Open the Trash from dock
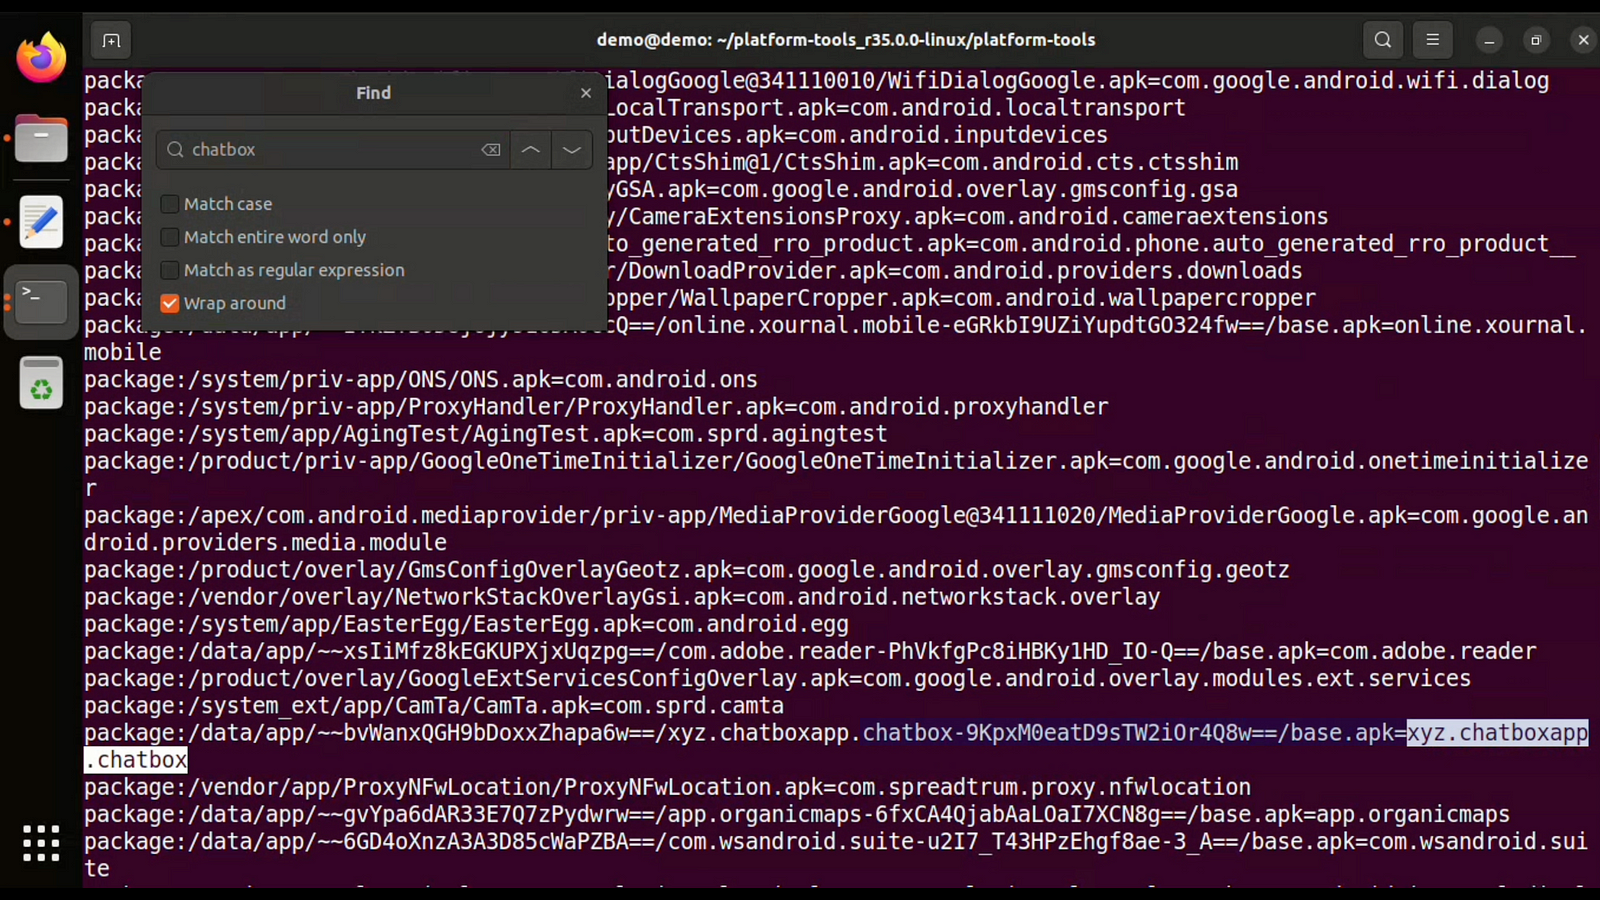The height and width of the screenshot is (900, 1600). [x=41, y=383]
